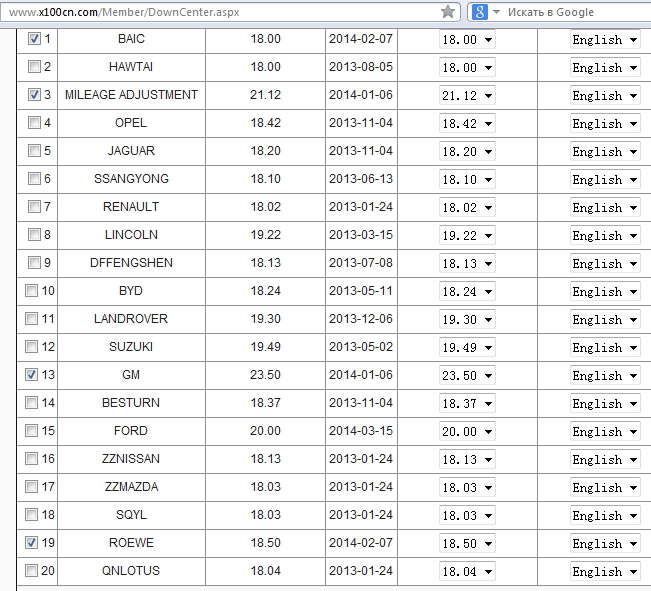
Task: Click the FORD date 2014-03-15
Action: (x=361, y=431)
